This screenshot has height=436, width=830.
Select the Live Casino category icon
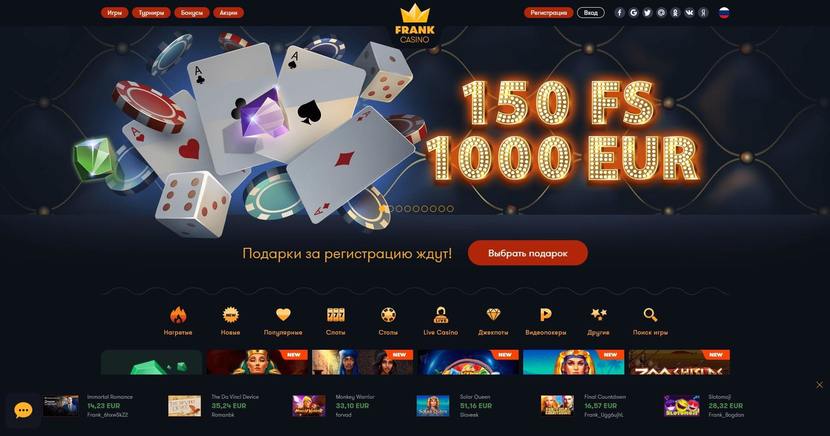pos(440,315)
